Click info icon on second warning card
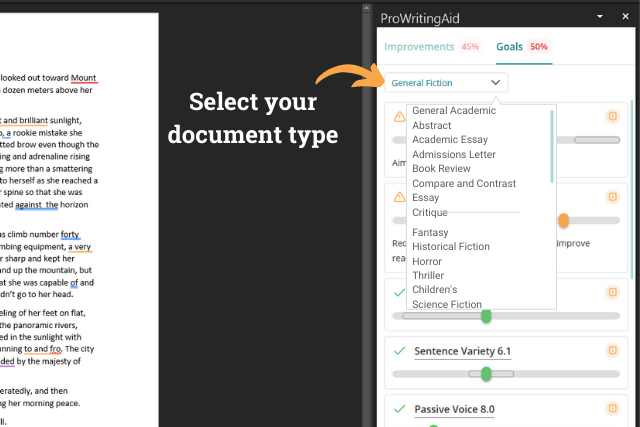Viewport: 640px width, 427px height. click(612, 197)
